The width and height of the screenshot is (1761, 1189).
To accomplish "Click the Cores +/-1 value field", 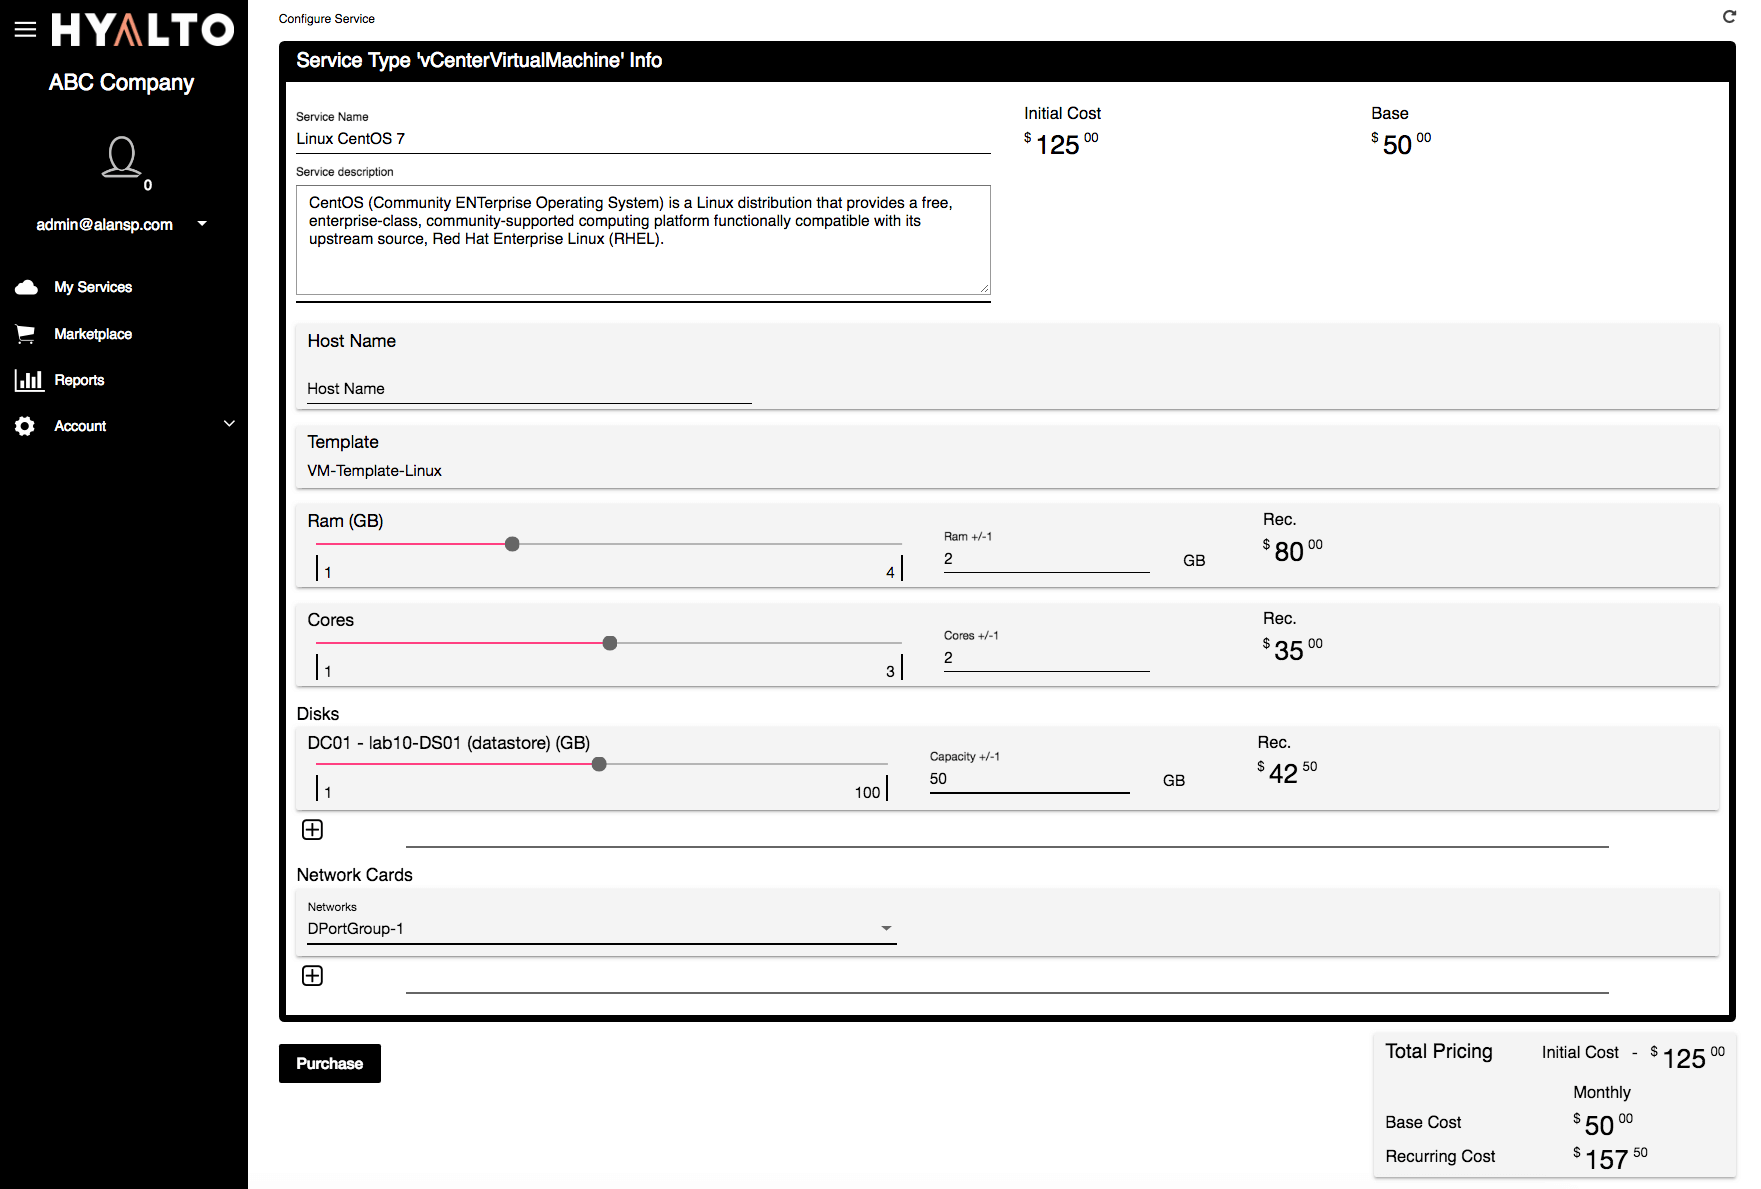I will click(1047, 658).
